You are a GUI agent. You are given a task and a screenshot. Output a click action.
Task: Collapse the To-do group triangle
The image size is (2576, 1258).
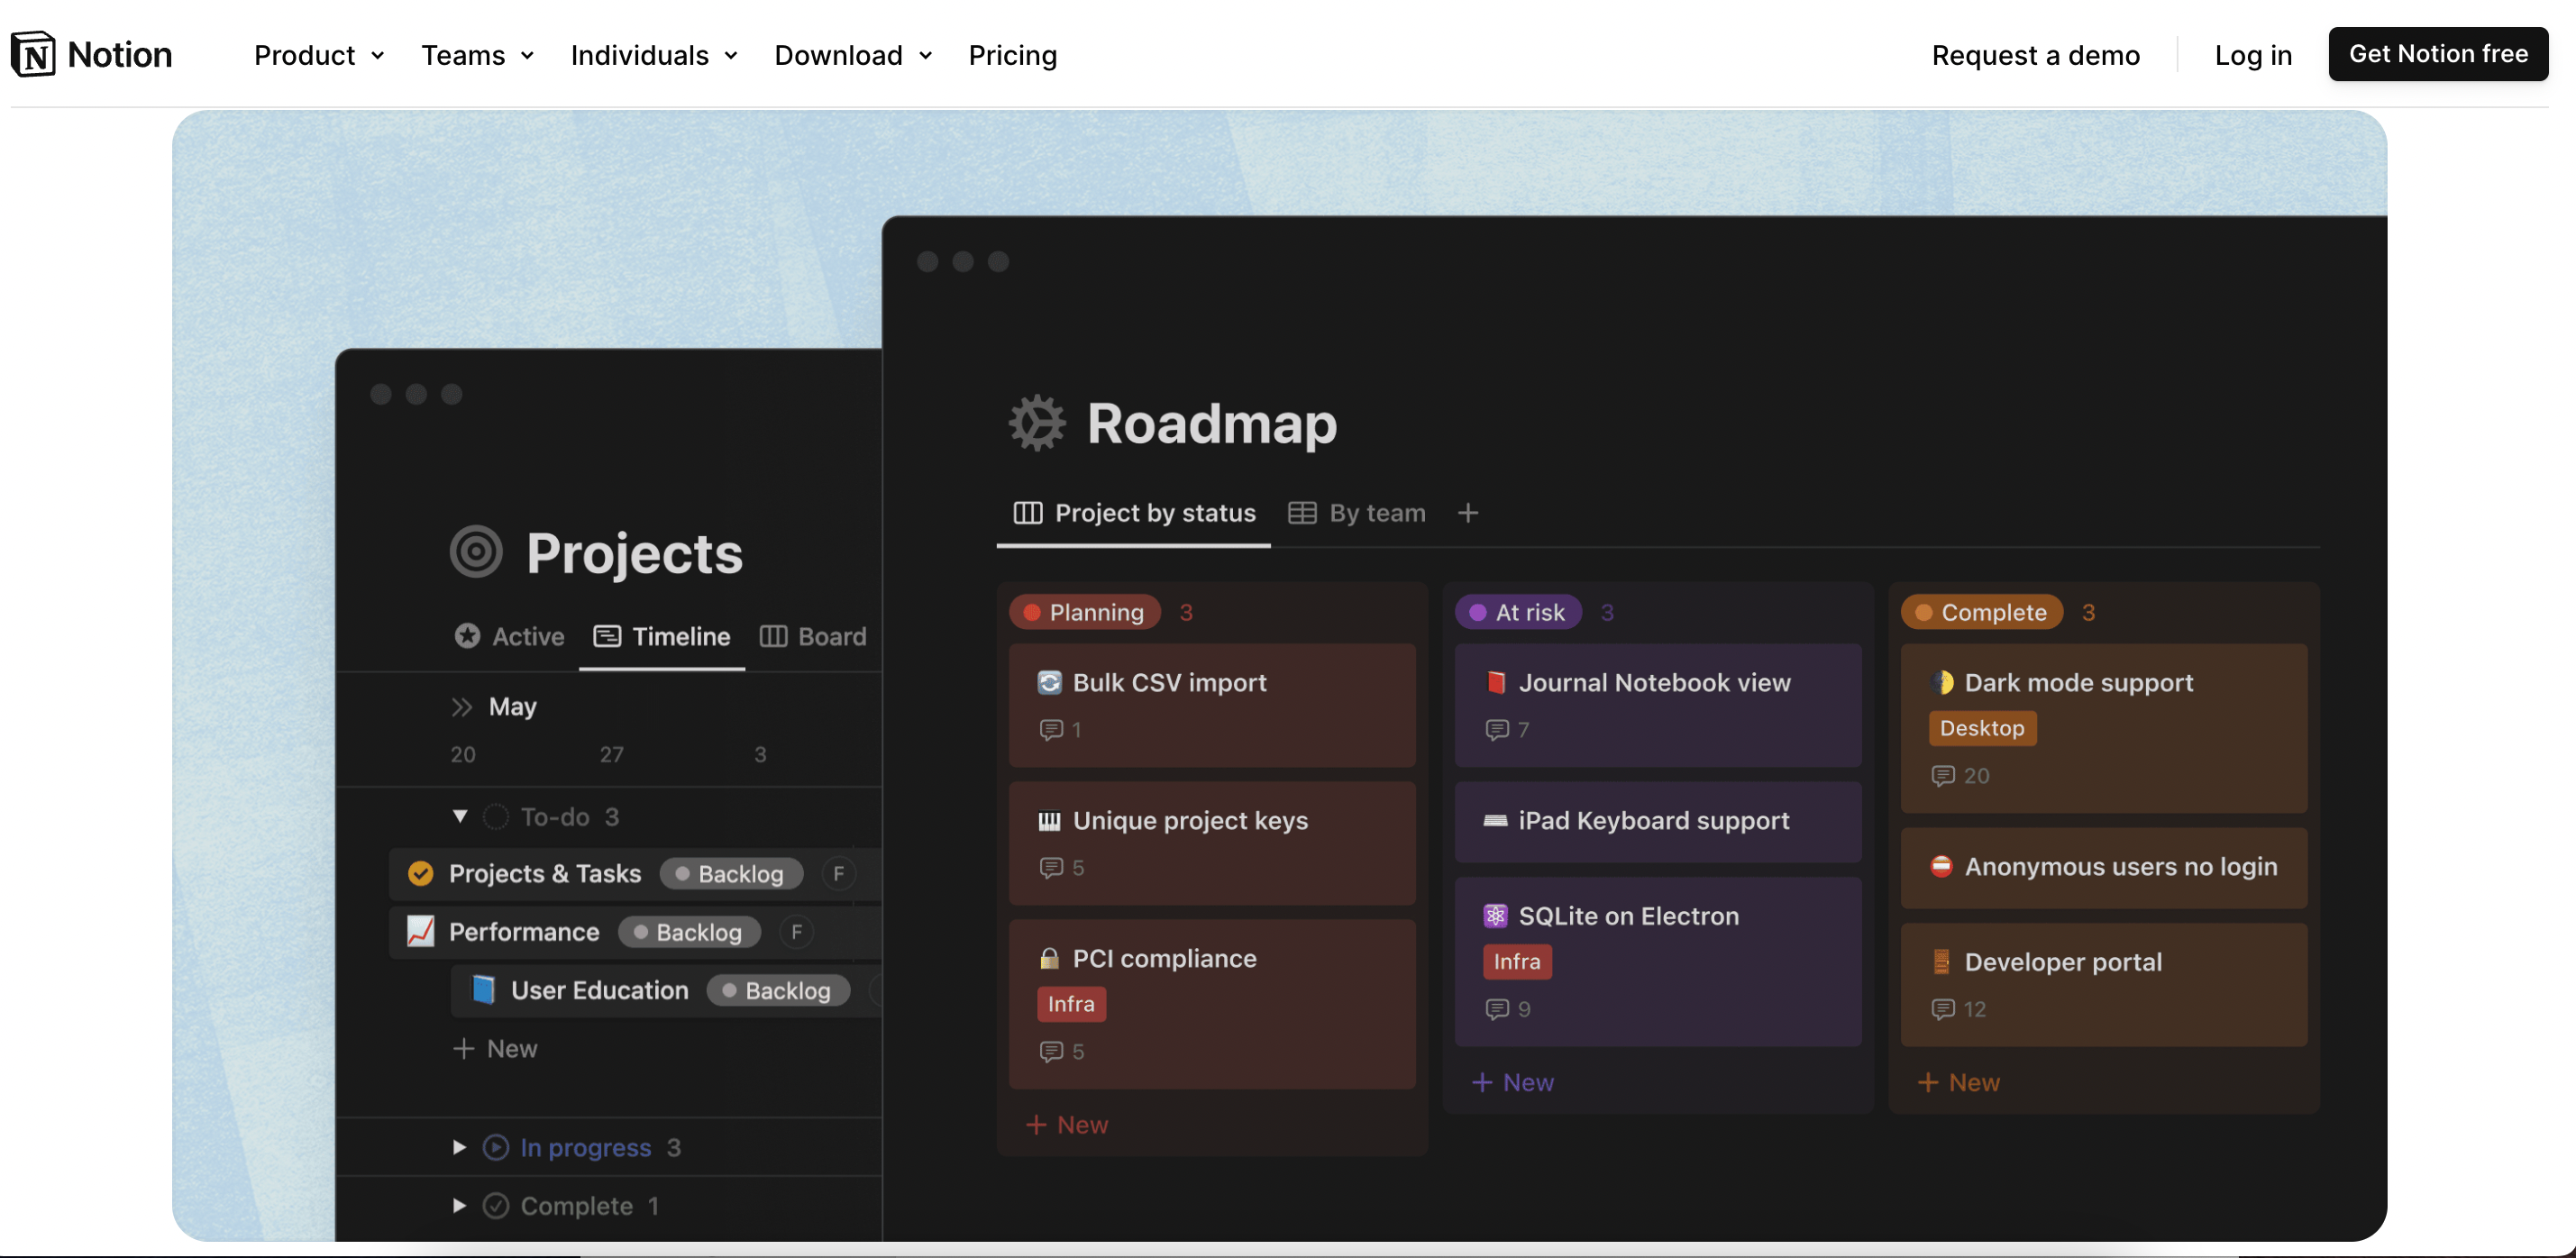click(x=460, y=817)
